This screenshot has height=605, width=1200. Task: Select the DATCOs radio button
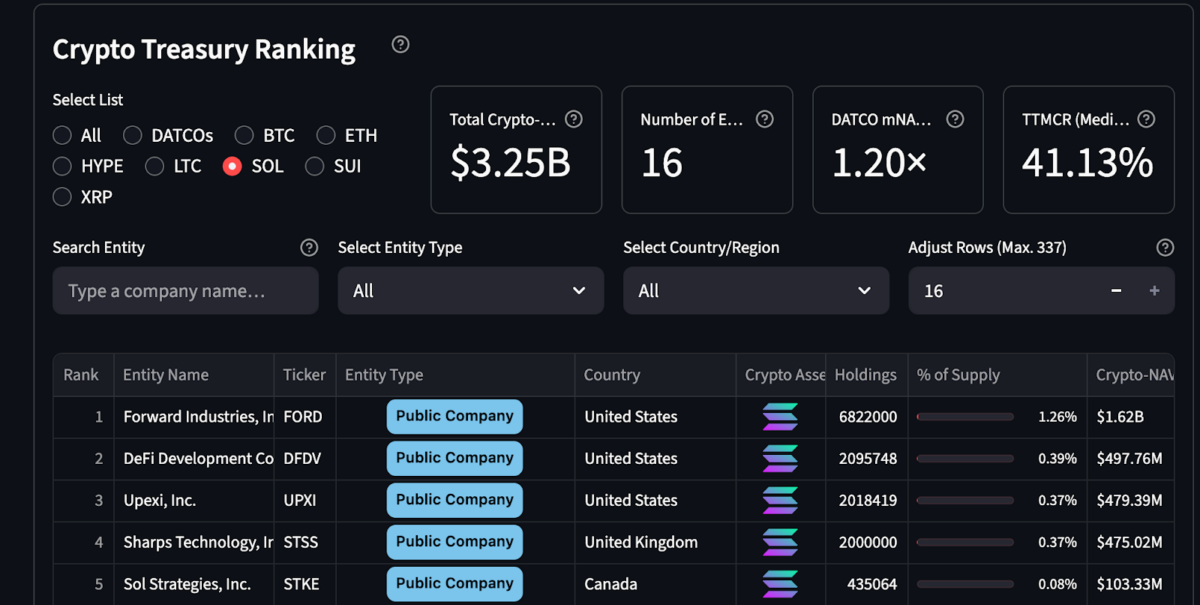tap(133, 135)
